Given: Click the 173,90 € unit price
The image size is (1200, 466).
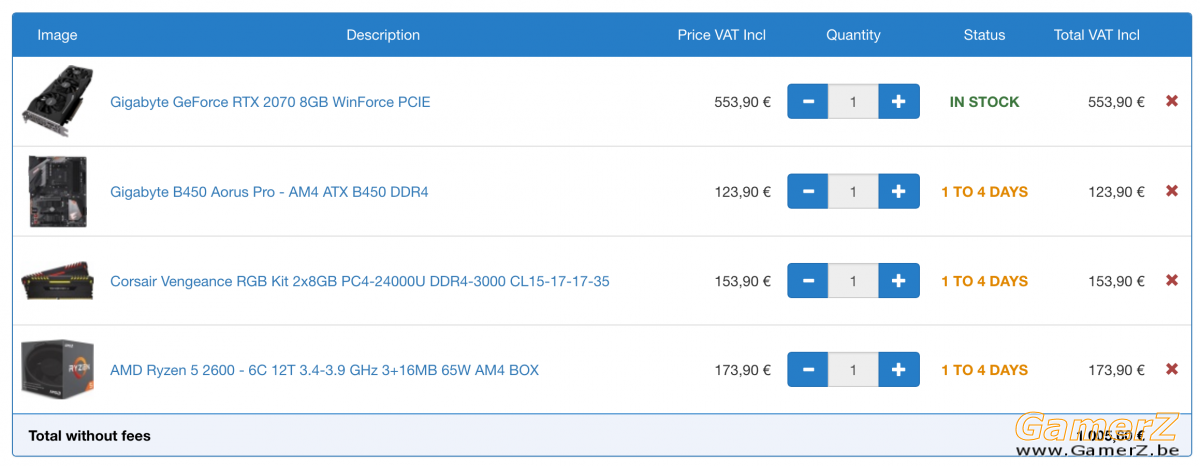Looking at the screenshot, I should tap(742, 370).
